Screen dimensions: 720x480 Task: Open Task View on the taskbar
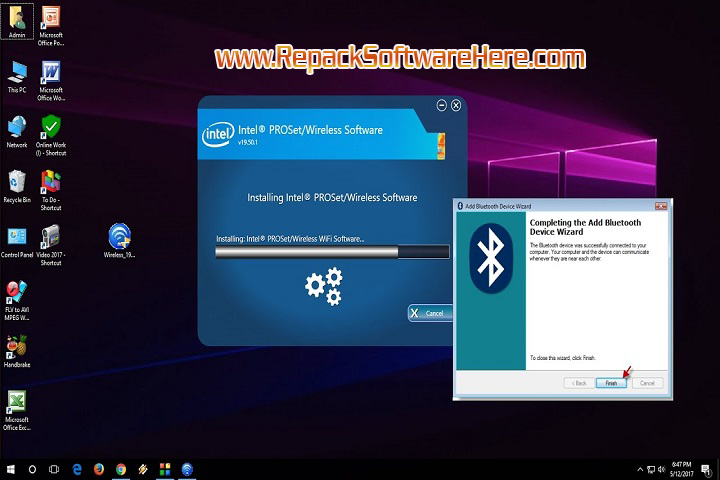[54, 469]
